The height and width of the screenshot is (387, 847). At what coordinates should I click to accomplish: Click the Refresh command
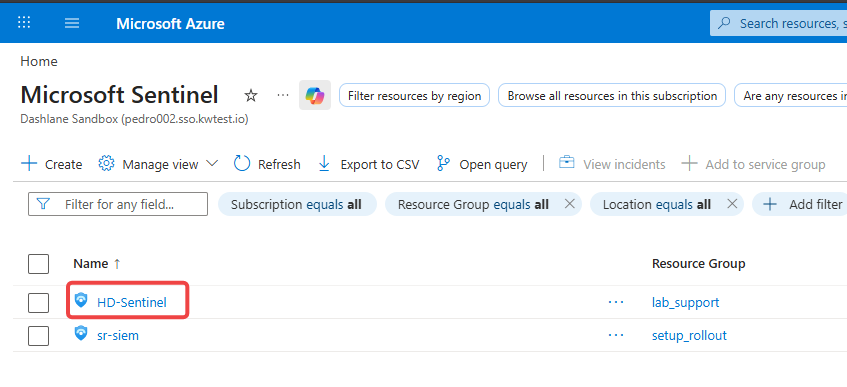(x=267, y=164)
